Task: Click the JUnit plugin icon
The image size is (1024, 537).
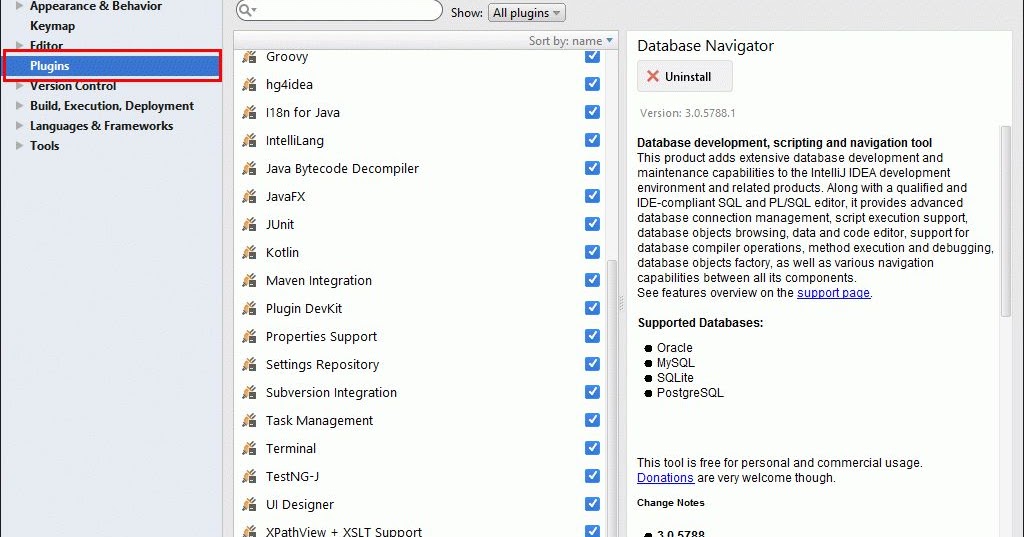Action: click(x=249, y=225)
